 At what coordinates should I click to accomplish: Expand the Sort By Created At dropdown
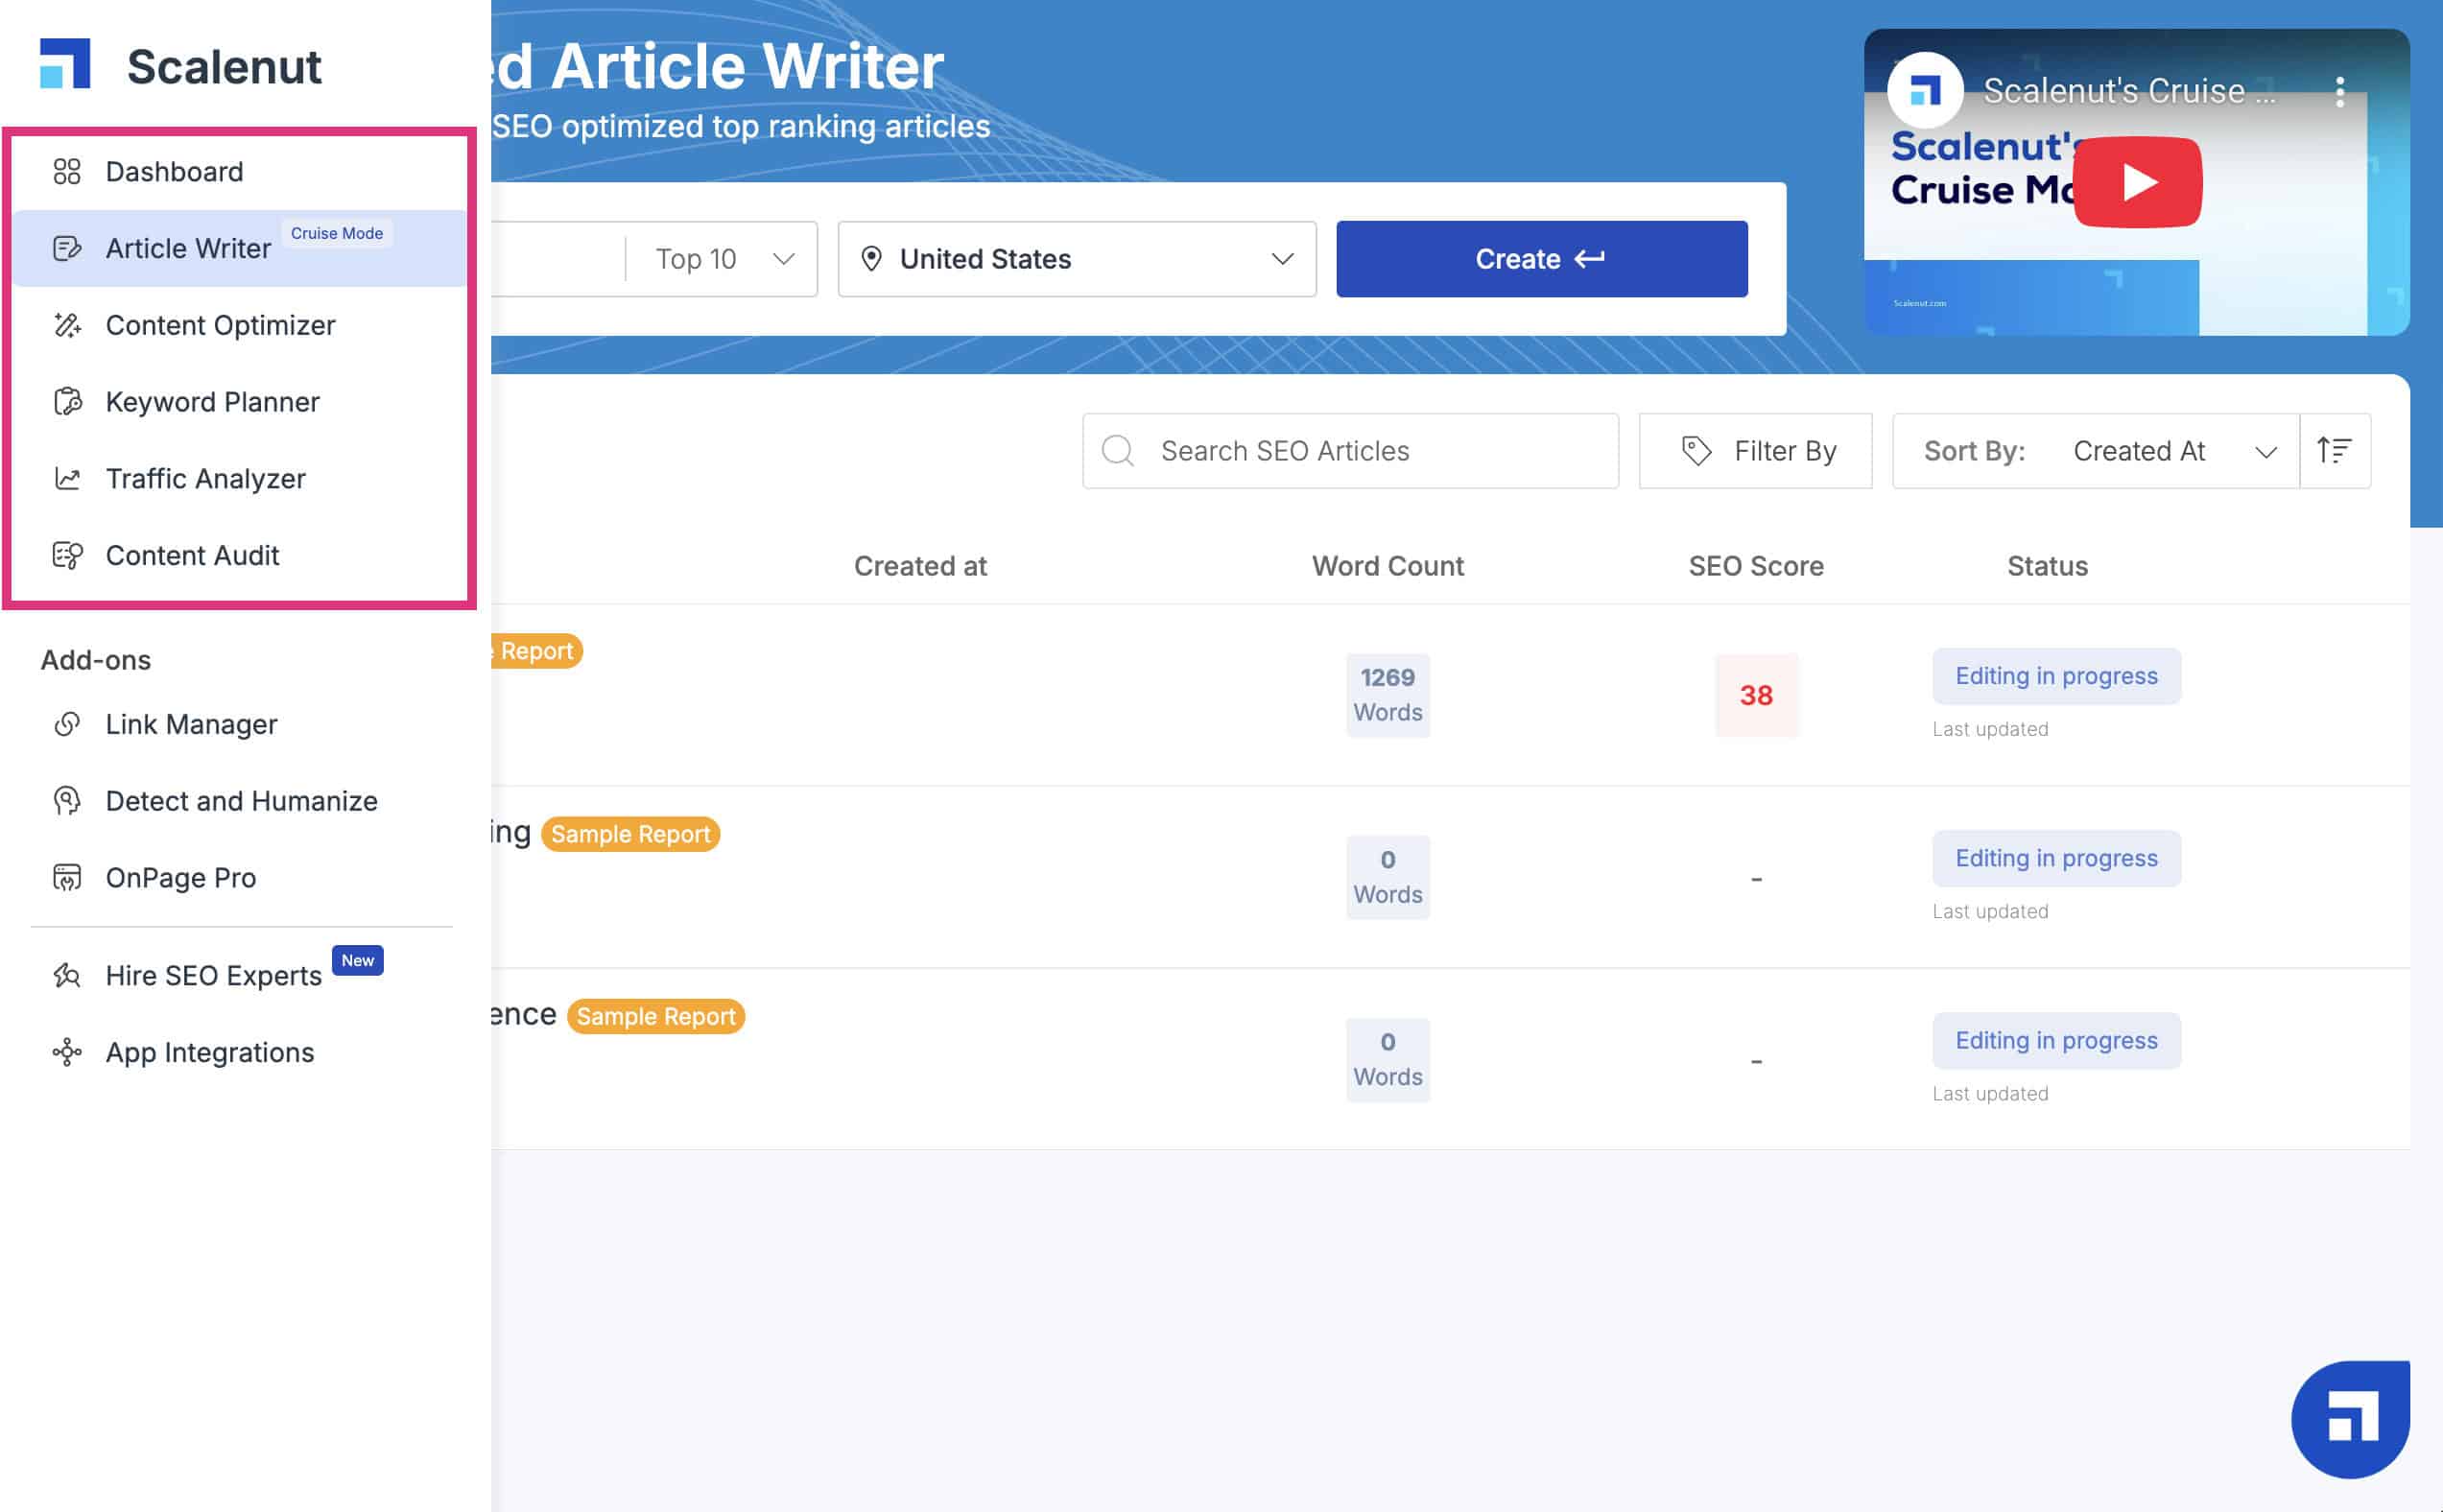pos(2096,451)
